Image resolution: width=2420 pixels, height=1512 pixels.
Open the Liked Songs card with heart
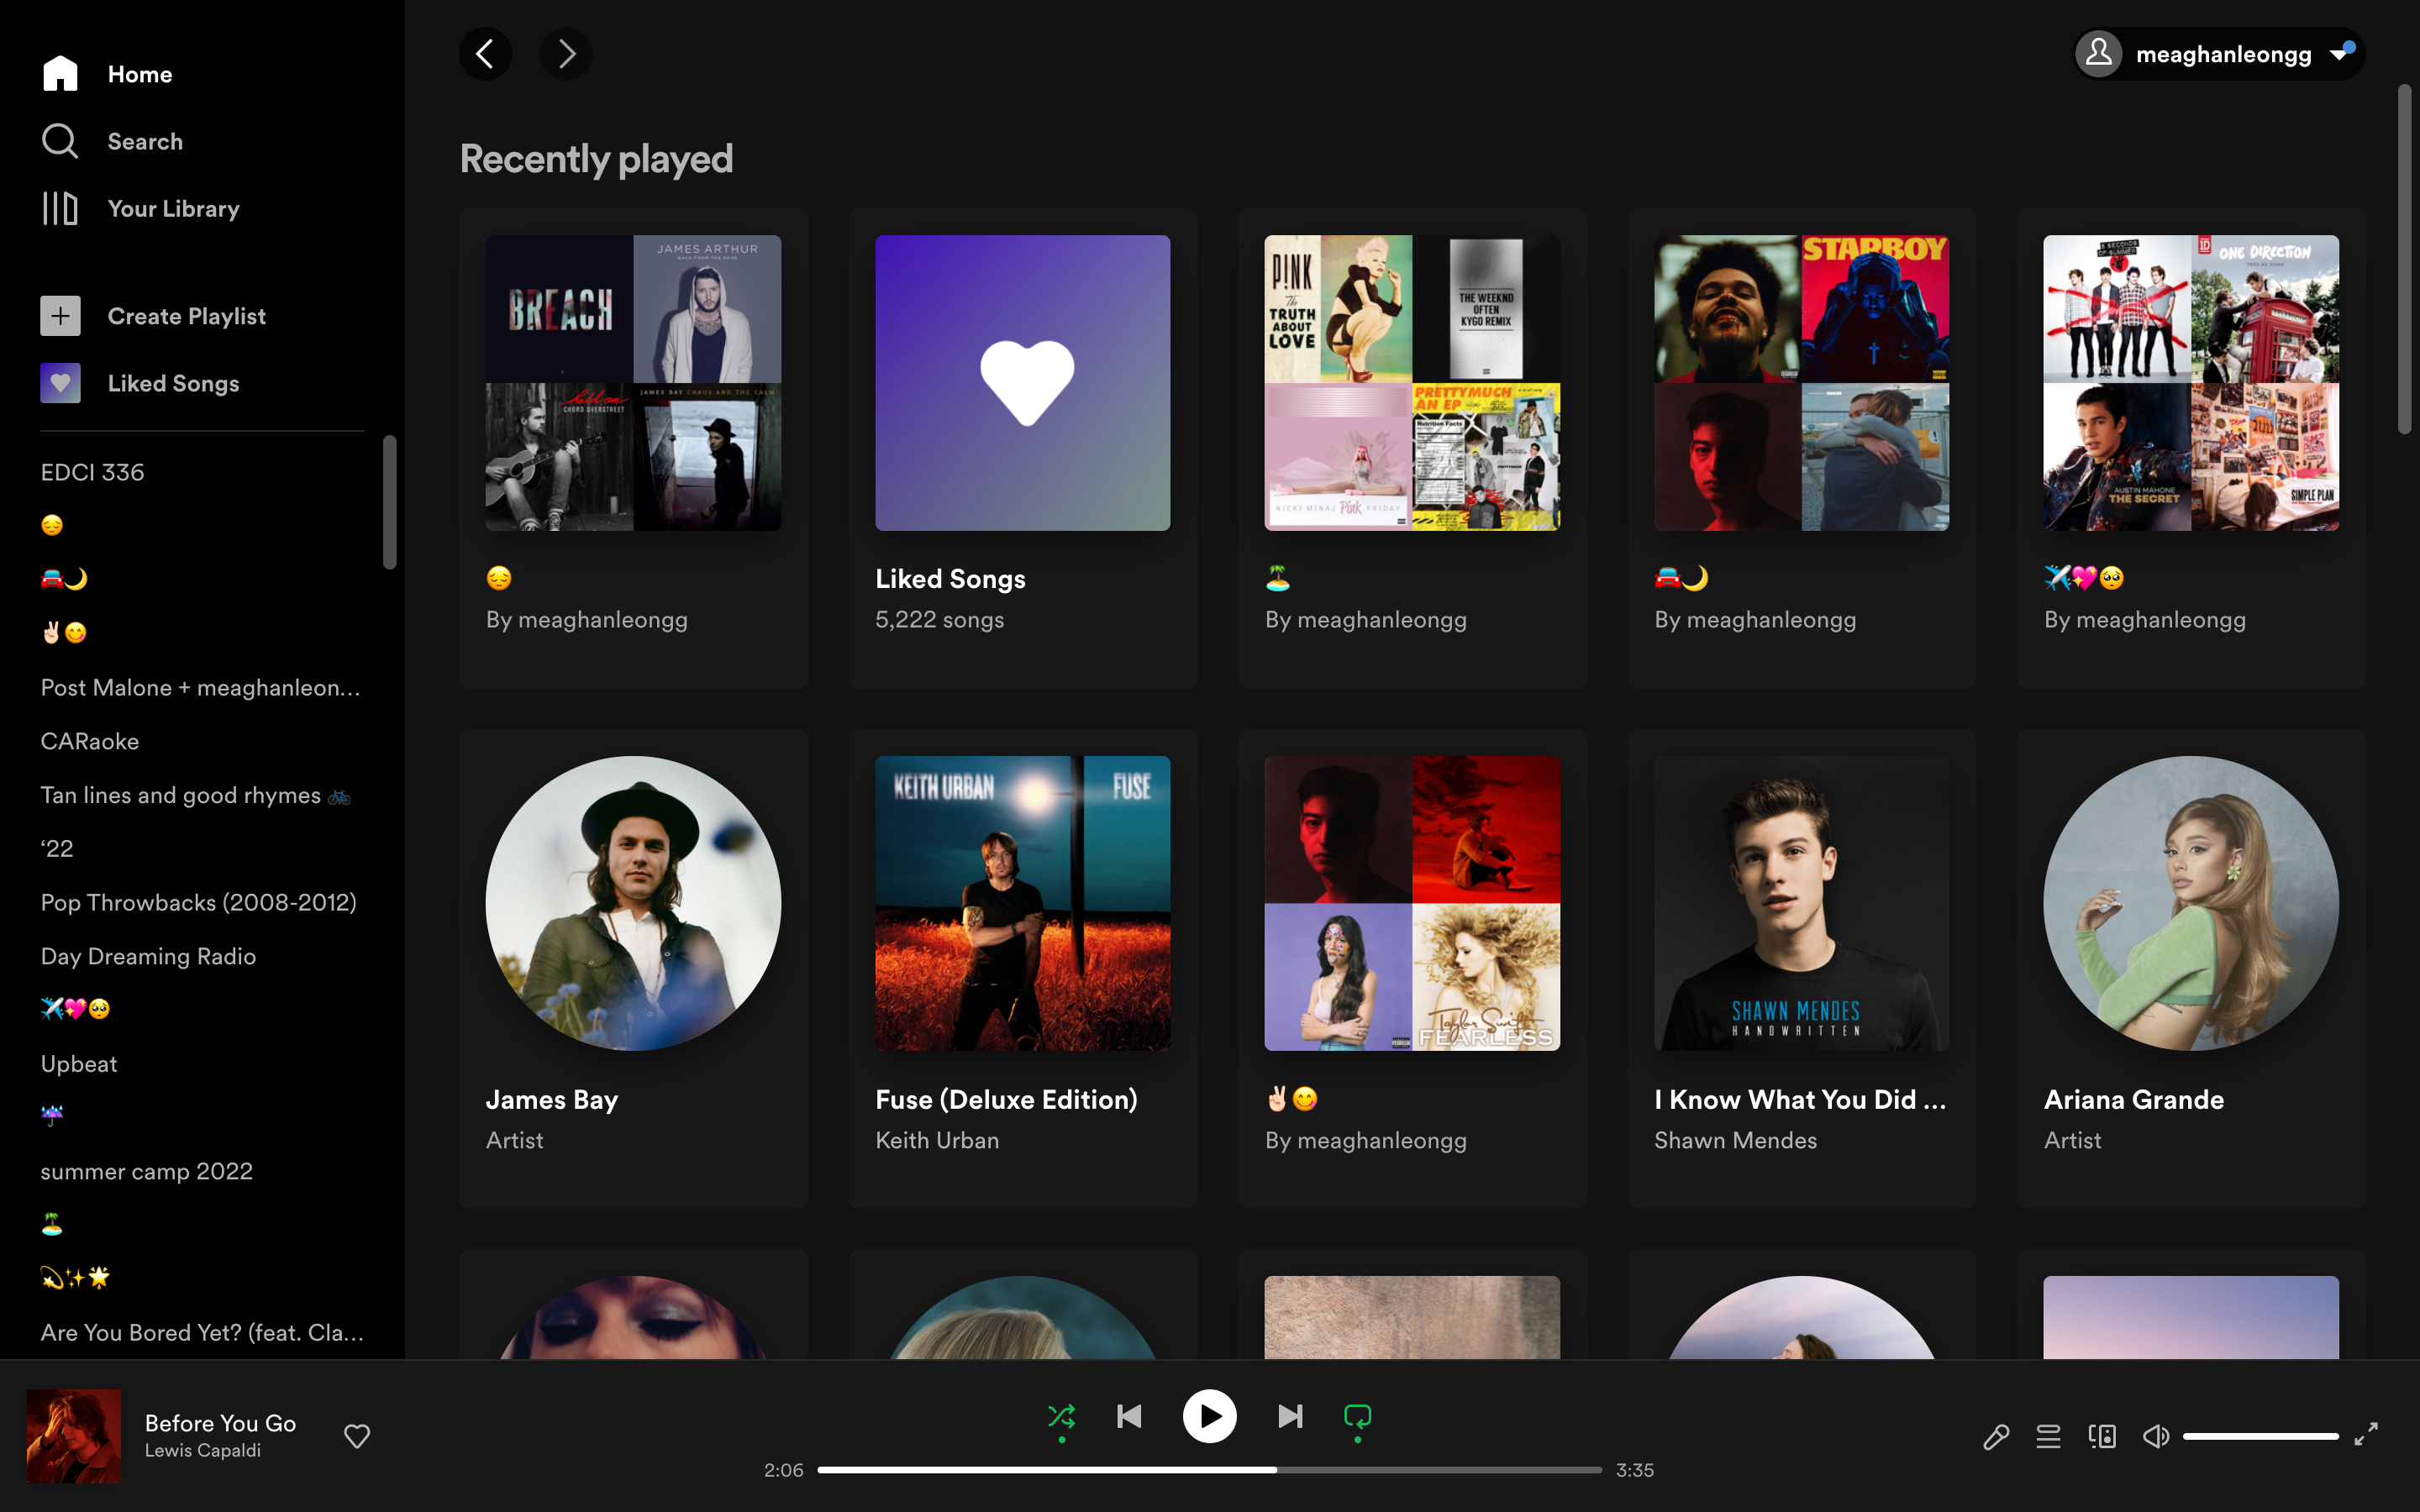(x=1022, y=448)
